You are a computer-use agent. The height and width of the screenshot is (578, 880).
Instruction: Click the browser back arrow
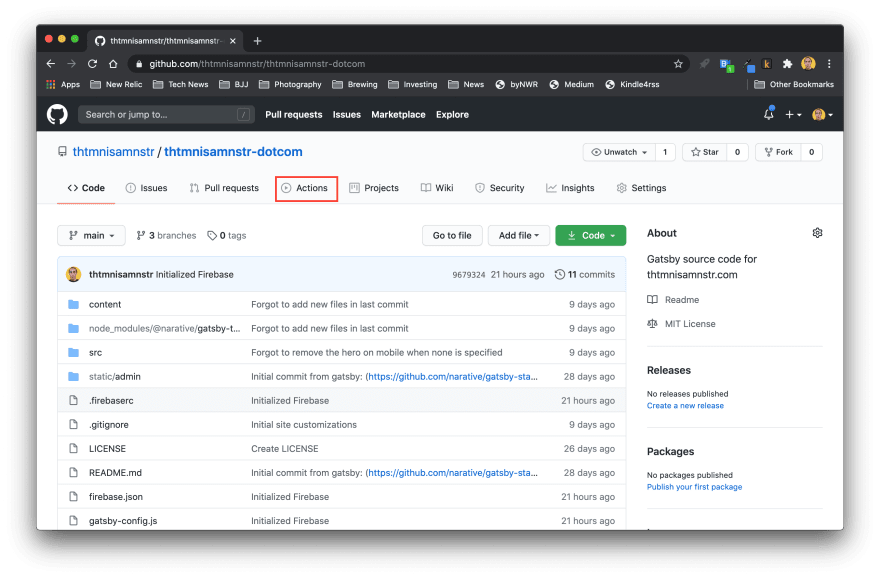click(51, 64)
